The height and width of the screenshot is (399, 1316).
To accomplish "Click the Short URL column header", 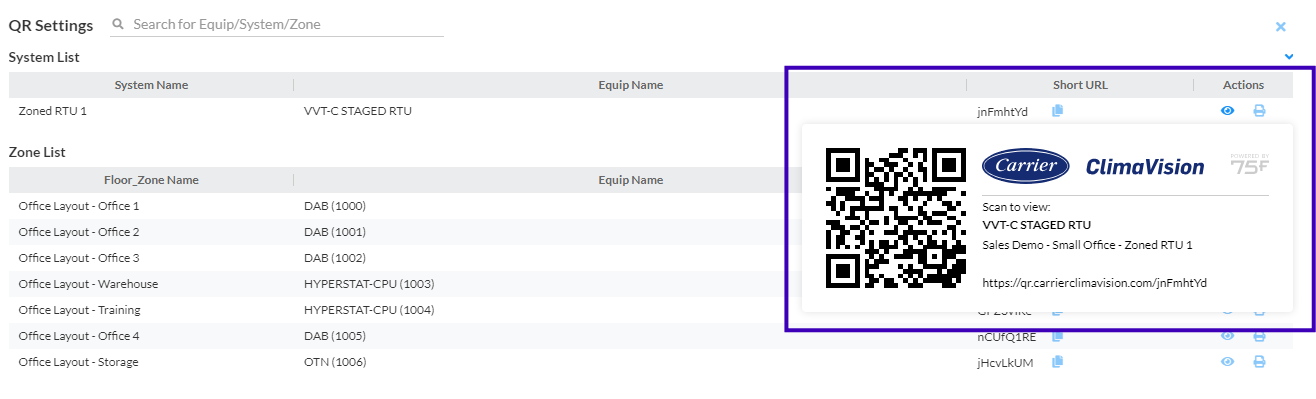I will click(1080, 85).
